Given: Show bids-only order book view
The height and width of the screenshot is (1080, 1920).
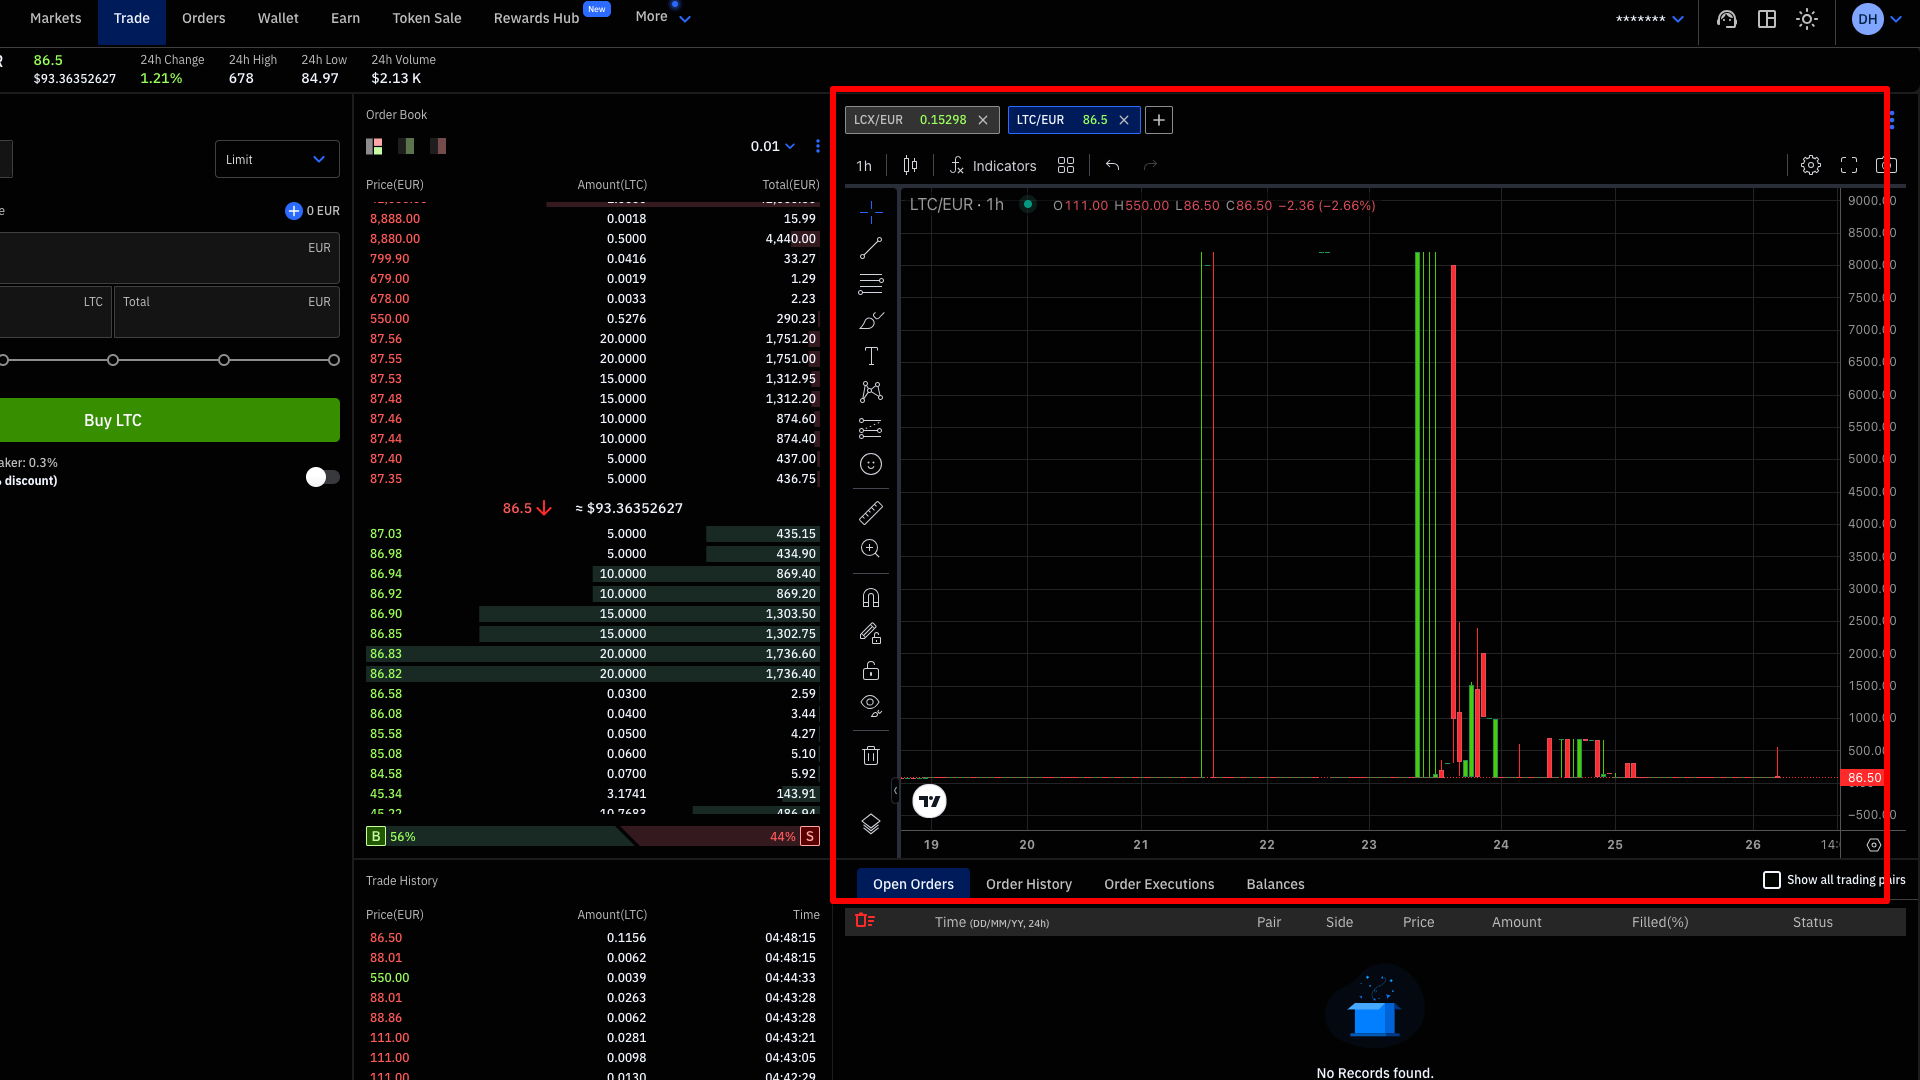Looking at the screenshot, I should (x=406, y=146).
